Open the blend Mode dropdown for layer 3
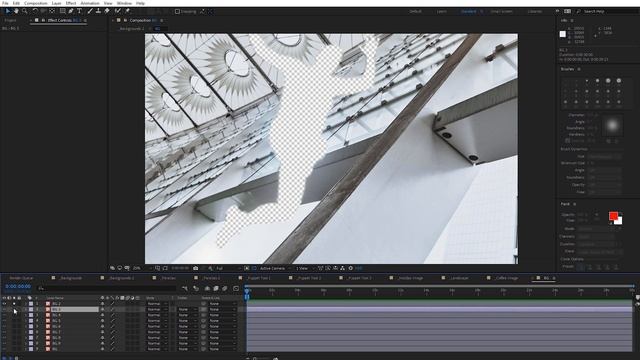Viewport: 640px width, 360px height. click(x=157, y=315)
